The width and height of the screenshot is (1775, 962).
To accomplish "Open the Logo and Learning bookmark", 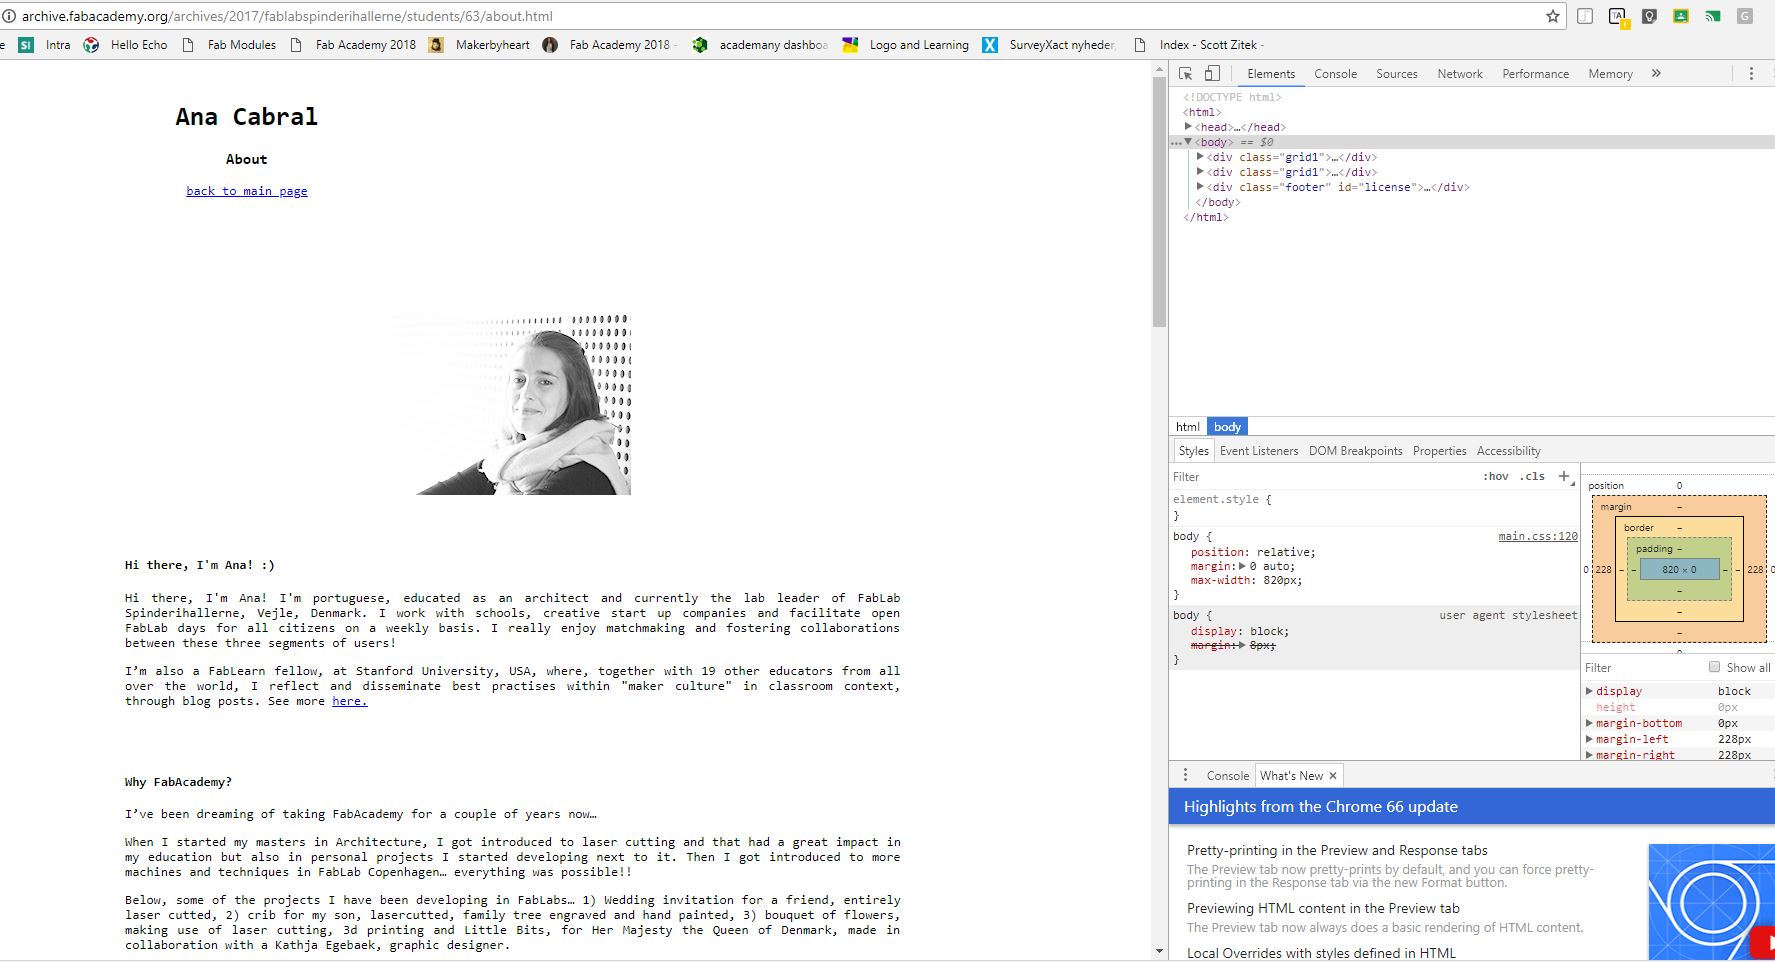I will click(906, 45).
